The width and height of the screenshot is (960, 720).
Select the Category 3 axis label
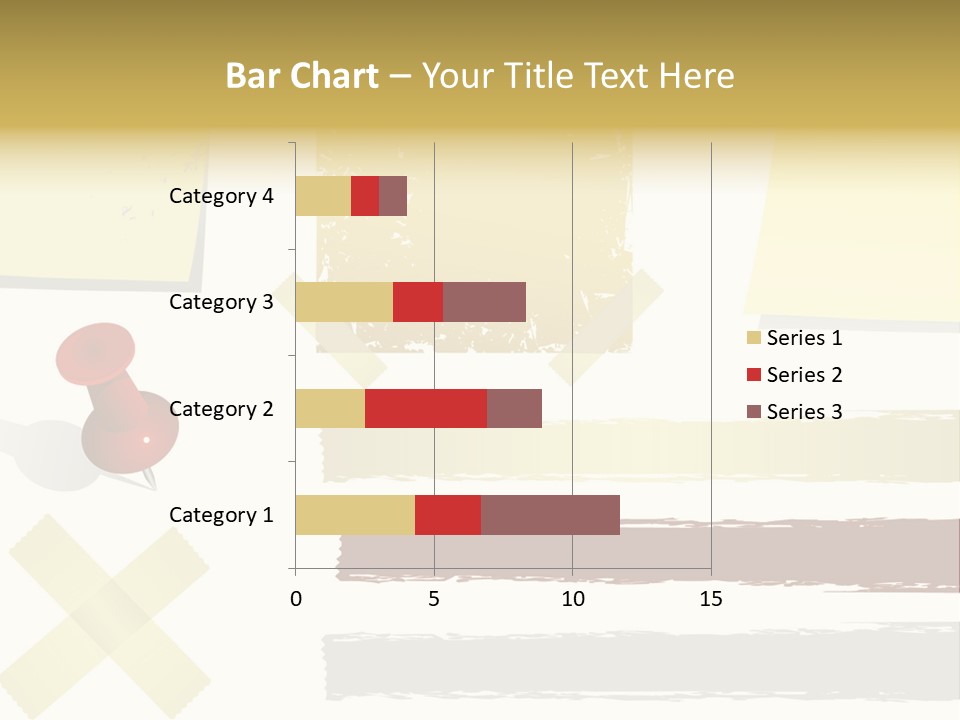[x=221, y=302]
